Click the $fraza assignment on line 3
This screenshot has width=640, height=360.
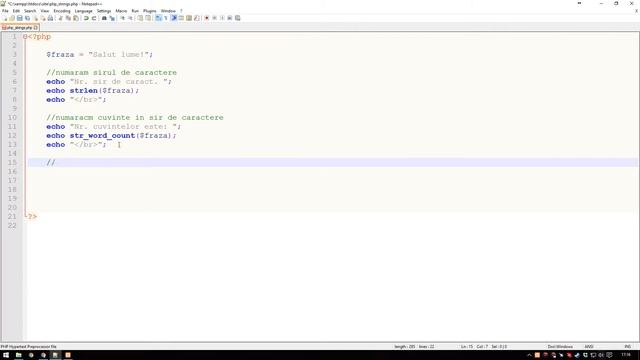(x=99, y=55)
